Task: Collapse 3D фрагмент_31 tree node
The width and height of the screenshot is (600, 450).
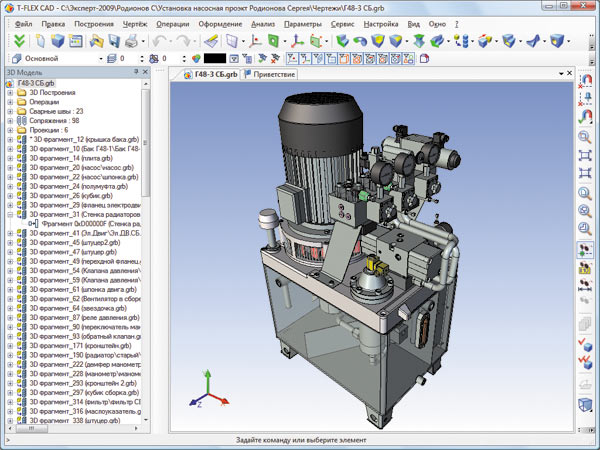Action: pyautogui.click(x=10, y=215)
